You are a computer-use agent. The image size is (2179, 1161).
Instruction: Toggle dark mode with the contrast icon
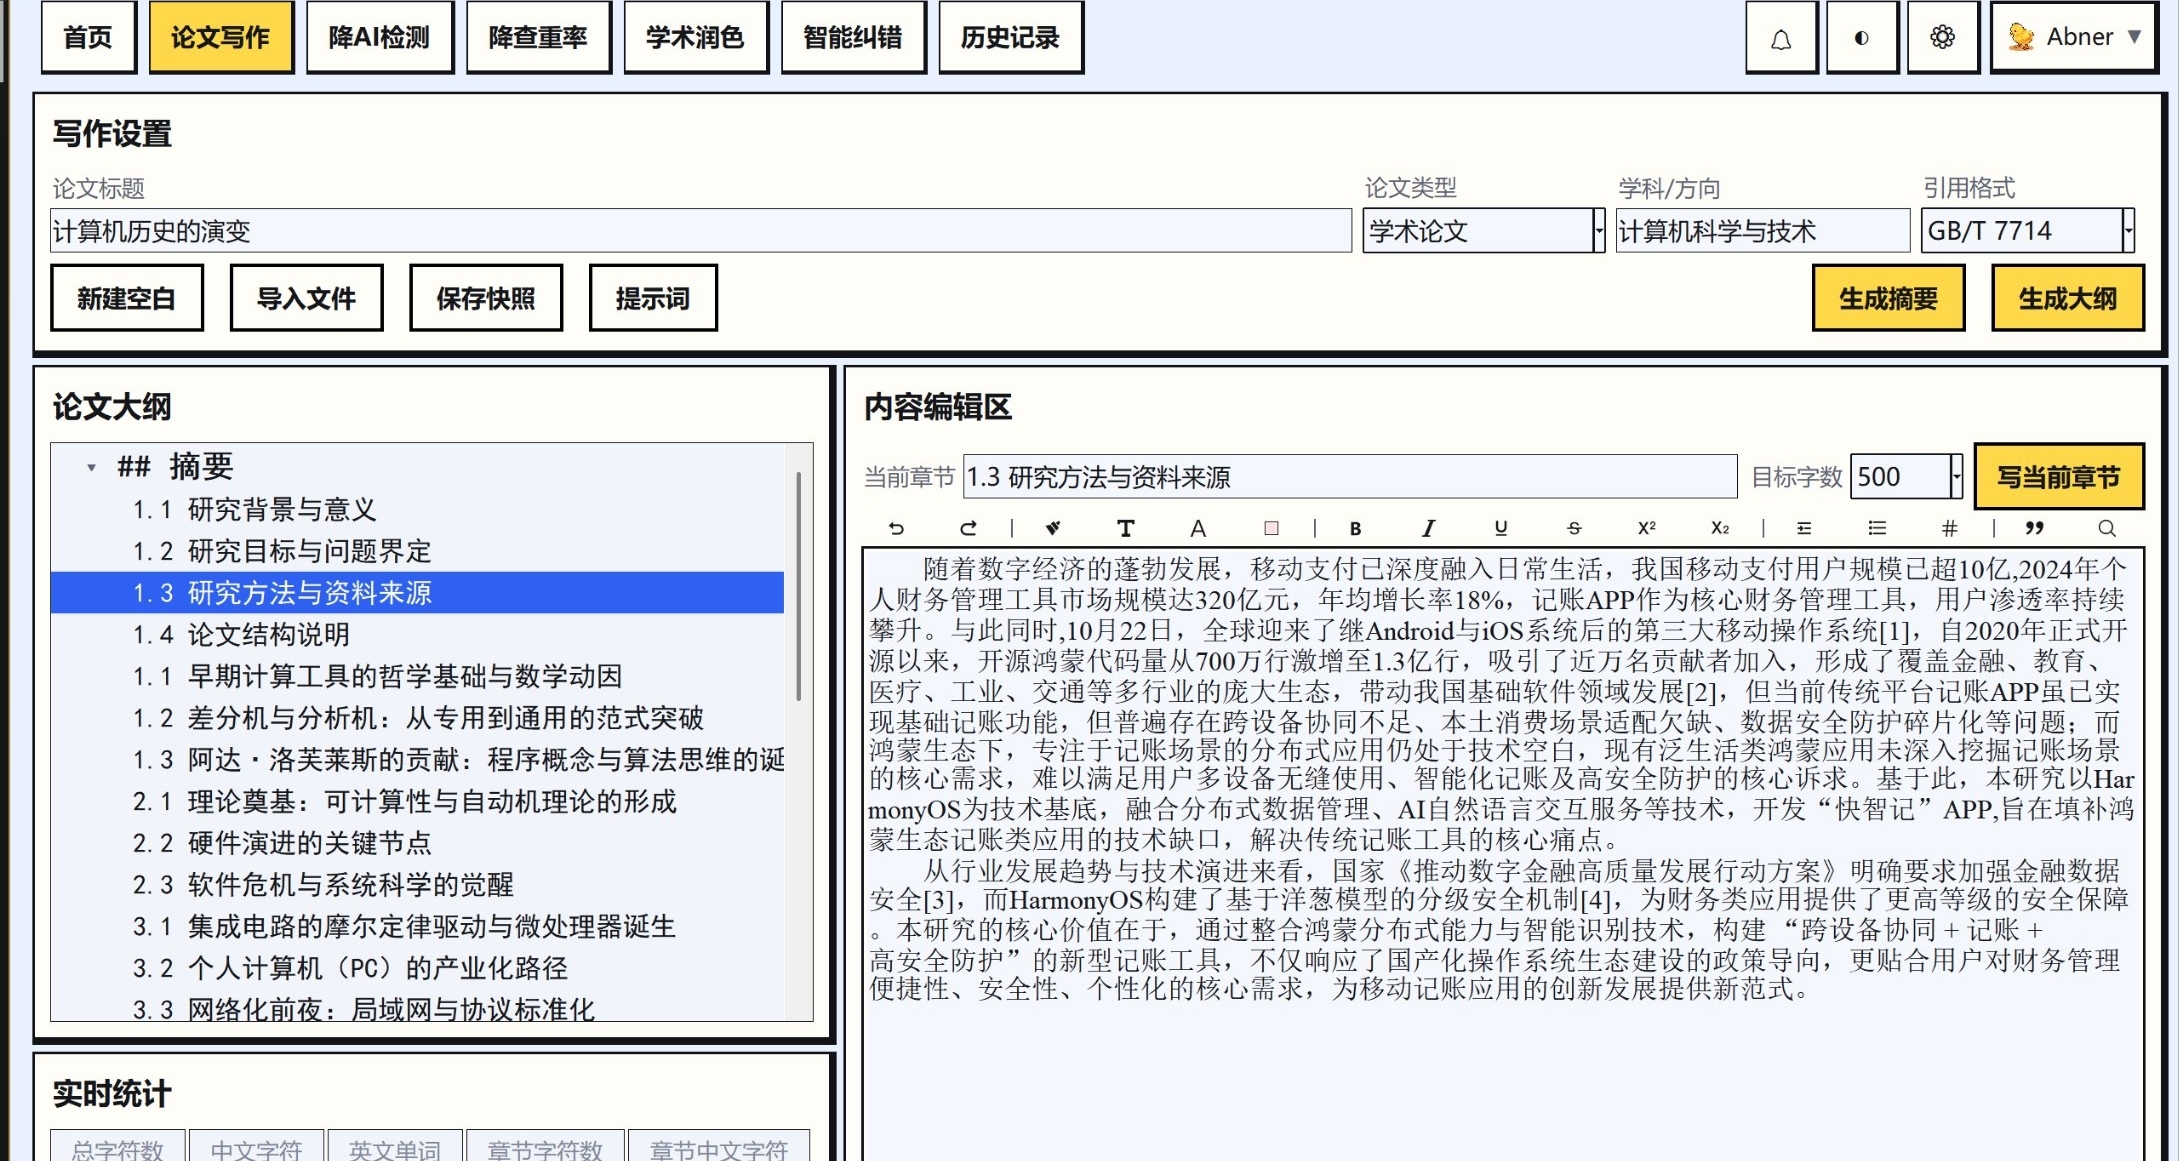(1861, 37)
